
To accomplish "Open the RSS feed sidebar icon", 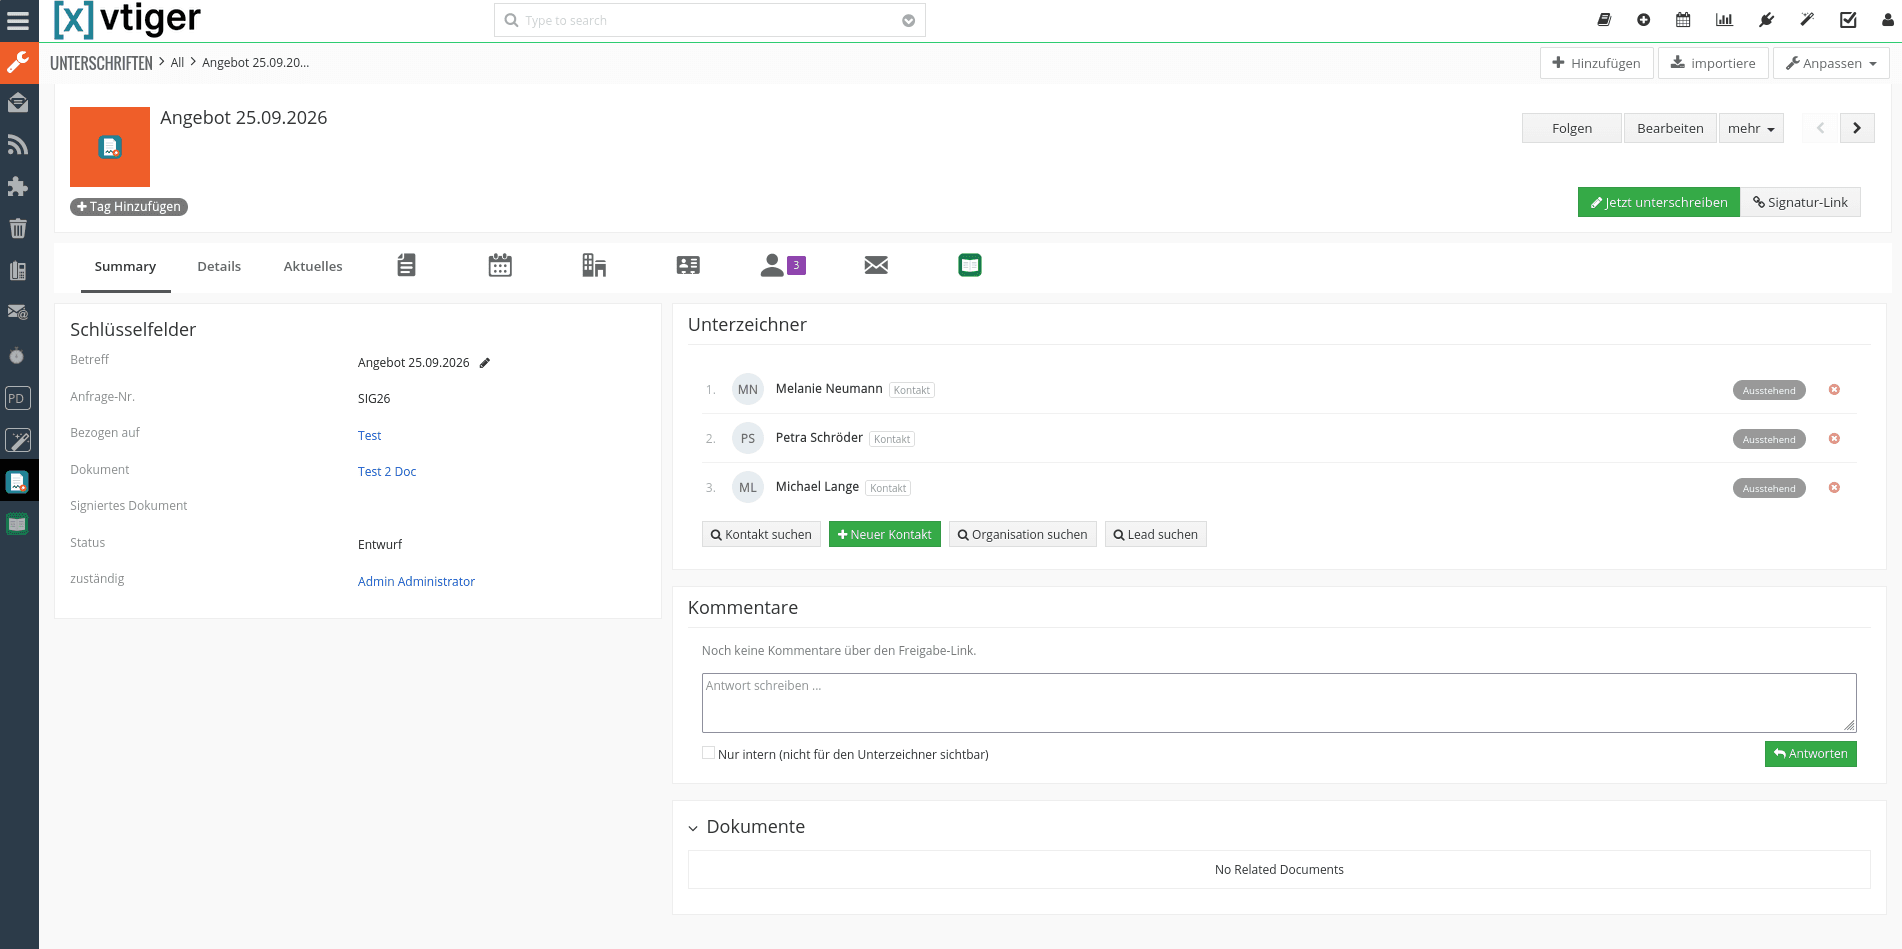I will point(18,145).
